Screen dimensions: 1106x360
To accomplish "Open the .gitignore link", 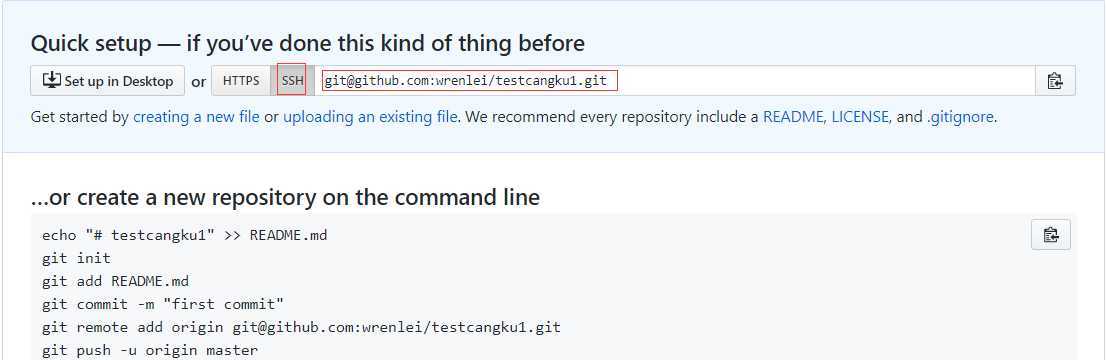I will coord(960,117).
